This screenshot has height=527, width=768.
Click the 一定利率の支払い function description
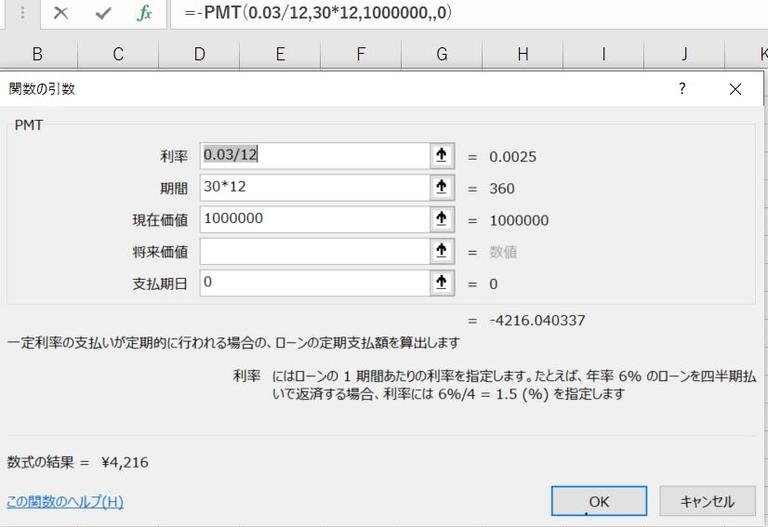point(234,343)
